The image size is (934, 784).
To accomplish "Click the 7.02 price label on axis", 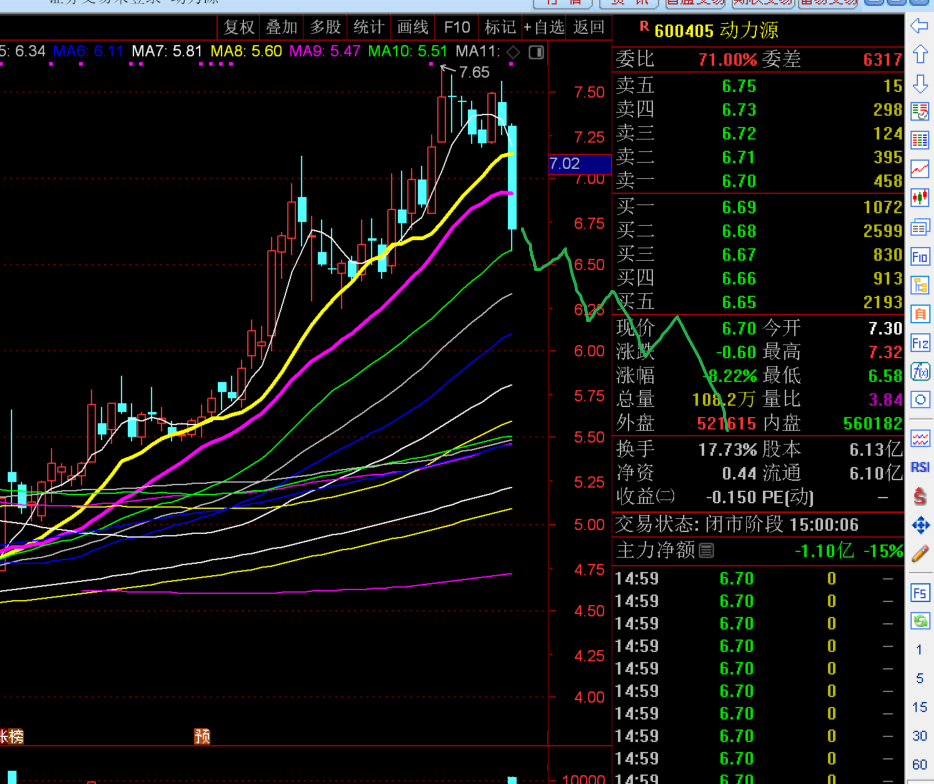I will coord(579,164).
